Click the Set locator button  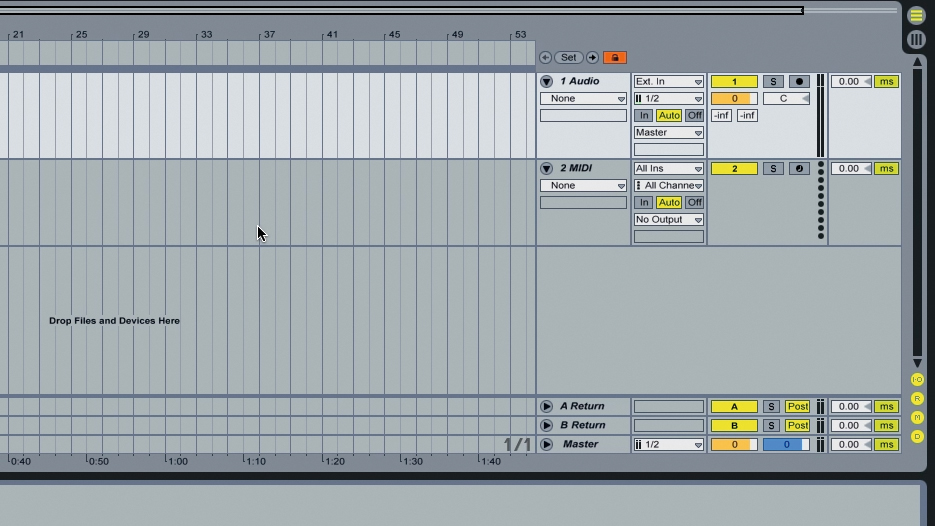569,57
